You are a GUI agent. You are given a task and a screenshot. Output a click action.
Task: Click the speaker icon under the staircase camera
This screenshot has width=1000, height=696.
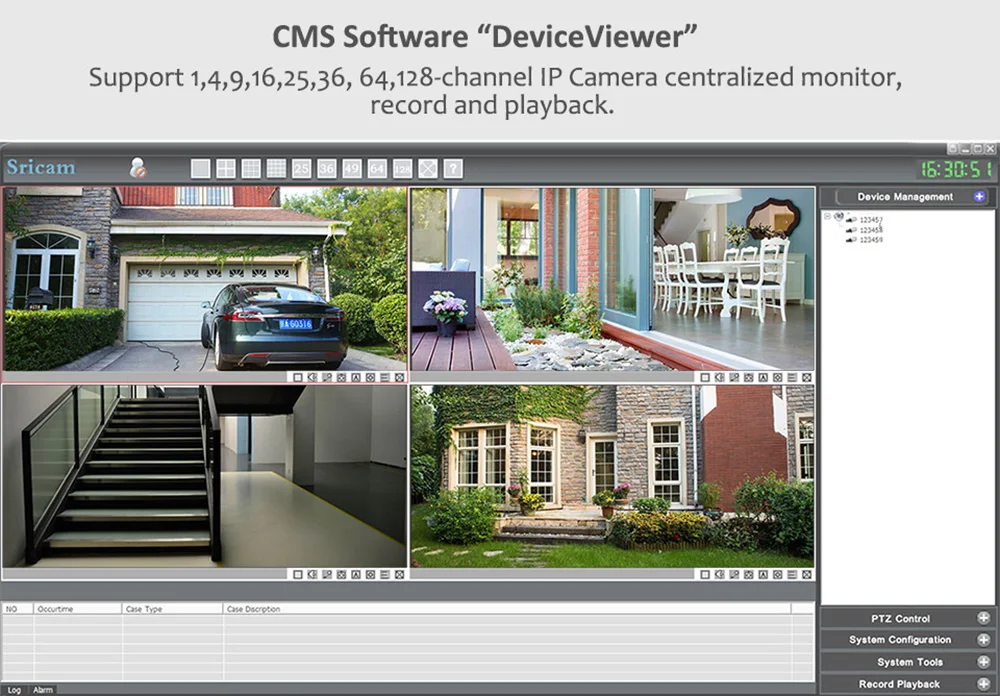point(312,575)
